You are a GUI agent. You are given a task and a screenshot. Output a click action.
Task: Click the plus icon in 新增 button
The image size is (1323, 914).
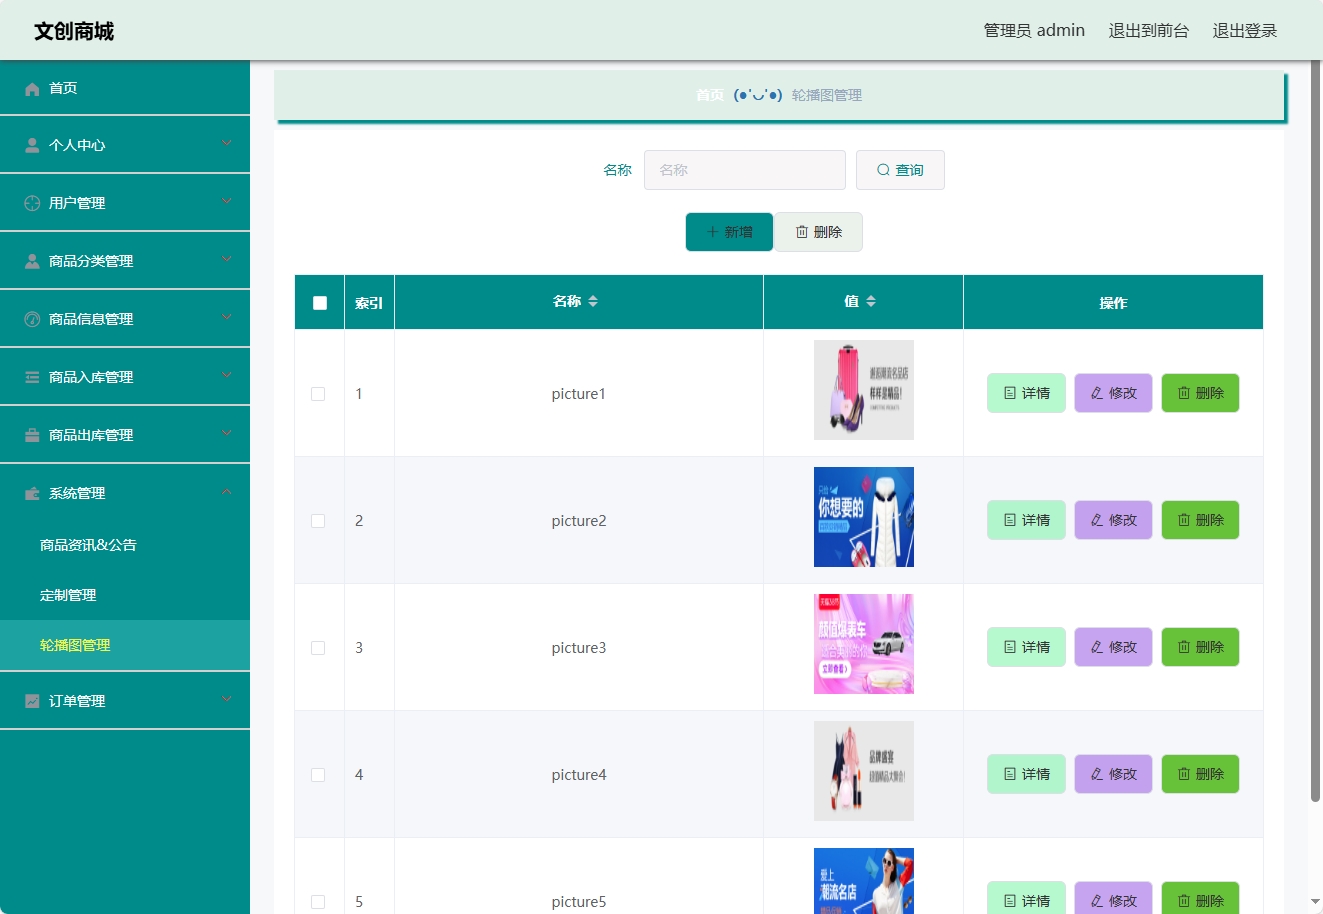[x=713, y=232]
